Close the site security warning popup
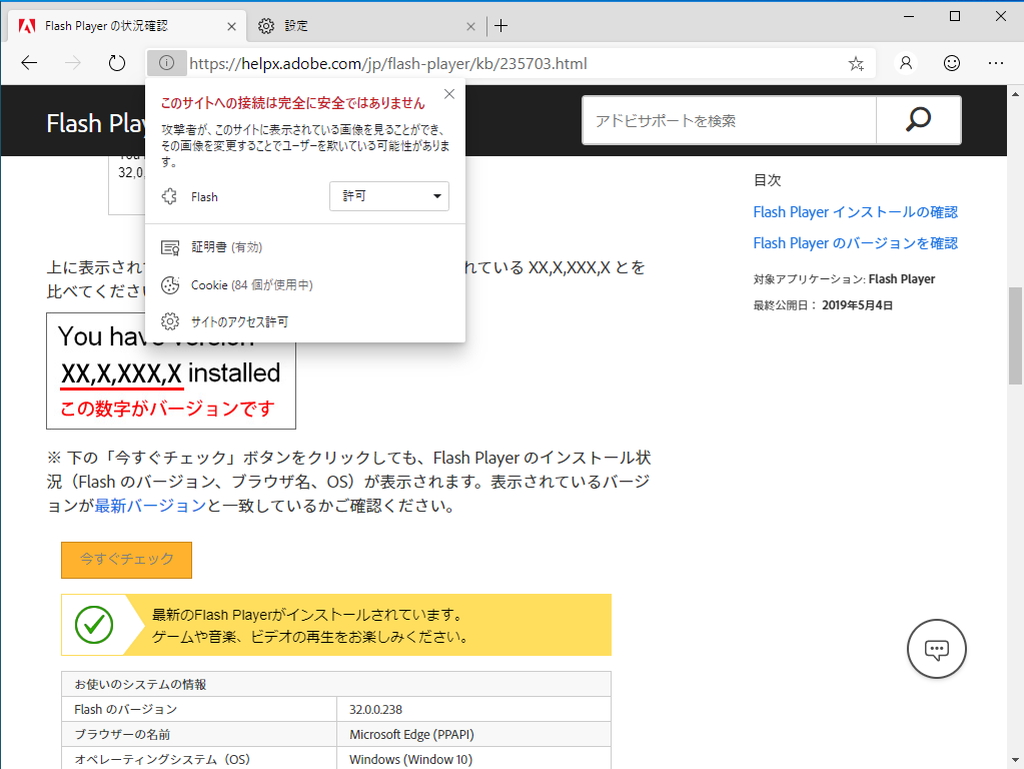This screenshot has width=1024, height=769. [x=449, y=93]
